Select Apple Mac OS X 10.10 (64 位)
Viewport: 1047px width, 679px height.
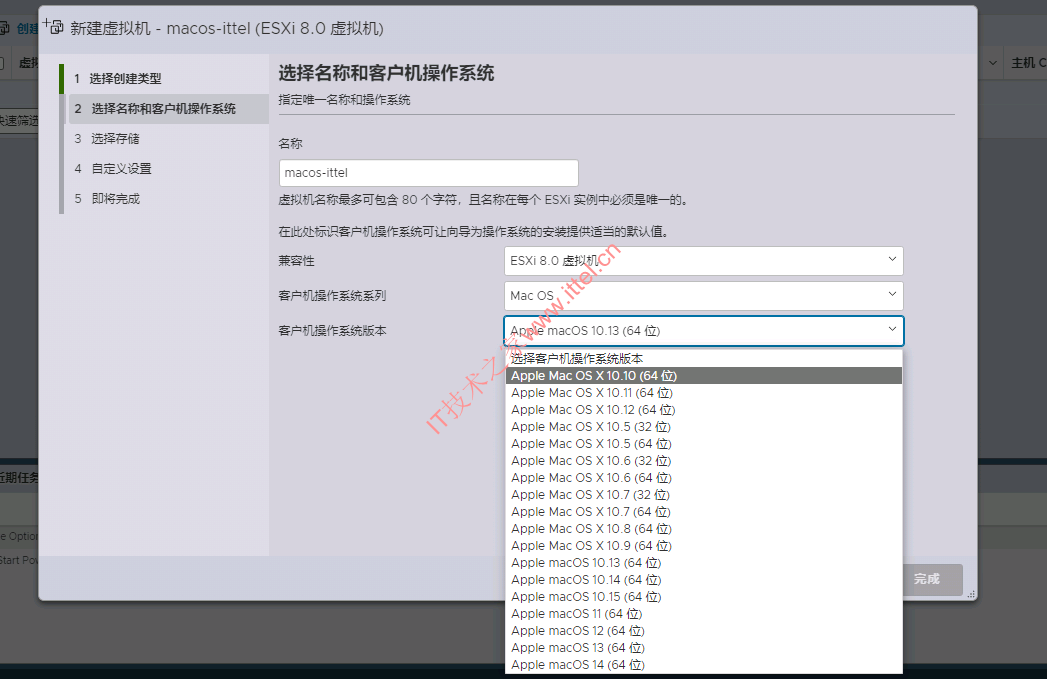(703, 376)
